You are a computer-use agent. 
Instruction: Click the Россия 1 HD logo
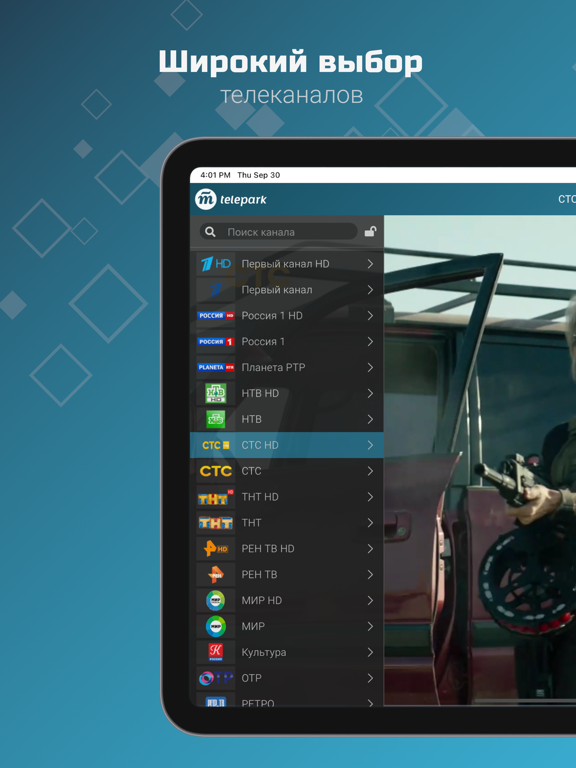216,315
